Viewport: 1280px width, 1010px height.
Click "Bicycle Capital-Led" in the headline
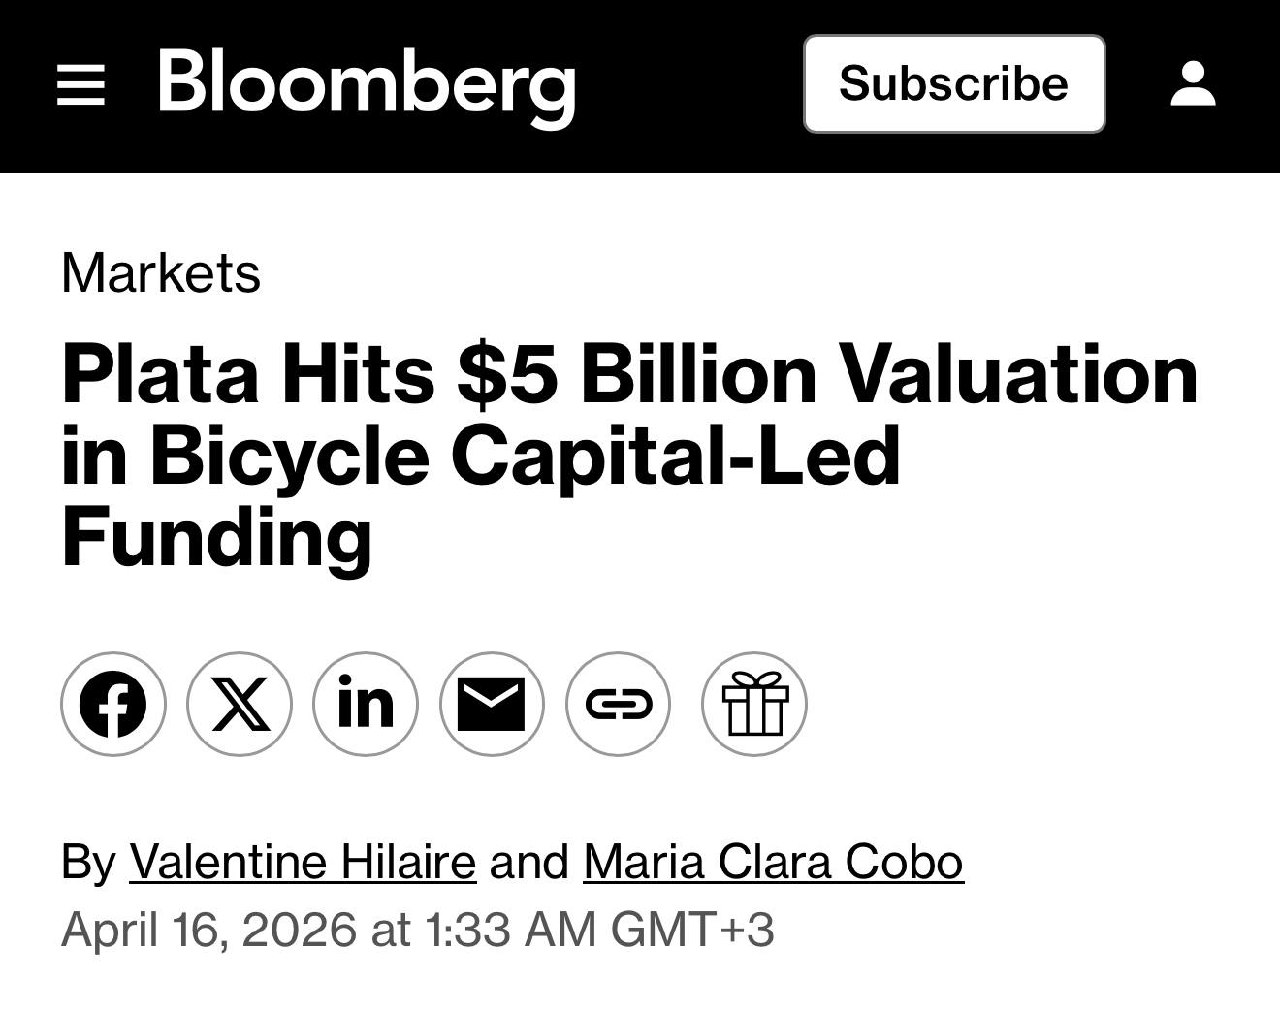[524, 456]
